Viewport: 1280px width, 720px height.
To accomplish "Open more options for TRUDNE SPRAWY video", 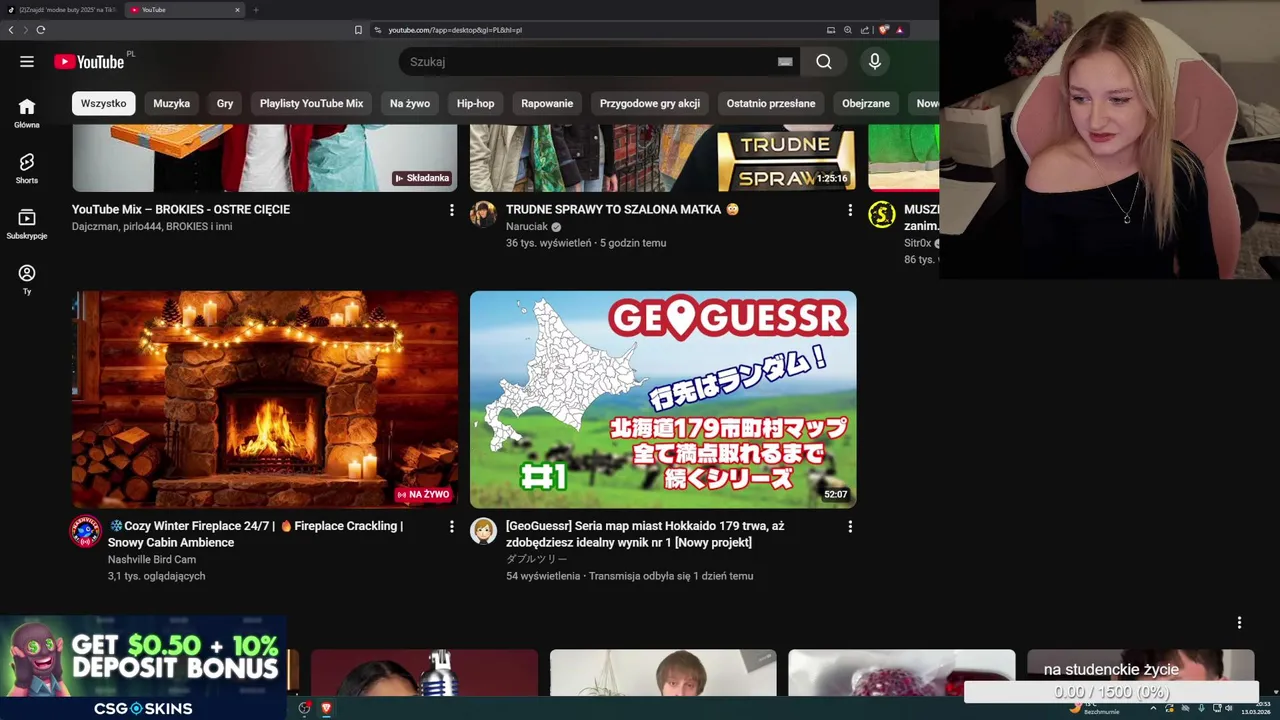I will click(850, 210).
